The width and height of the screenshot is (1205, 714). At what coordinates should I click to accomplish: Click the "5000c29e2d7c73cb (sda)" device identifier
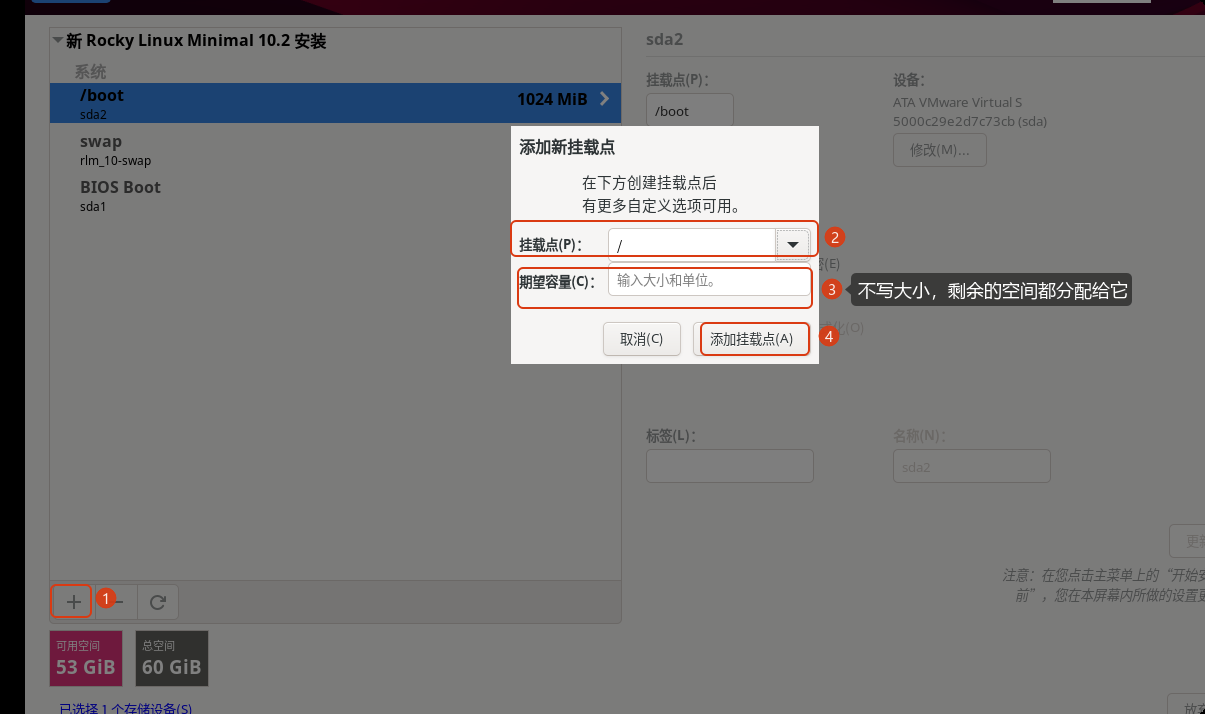pyautogui.click(x=970, y=121)
